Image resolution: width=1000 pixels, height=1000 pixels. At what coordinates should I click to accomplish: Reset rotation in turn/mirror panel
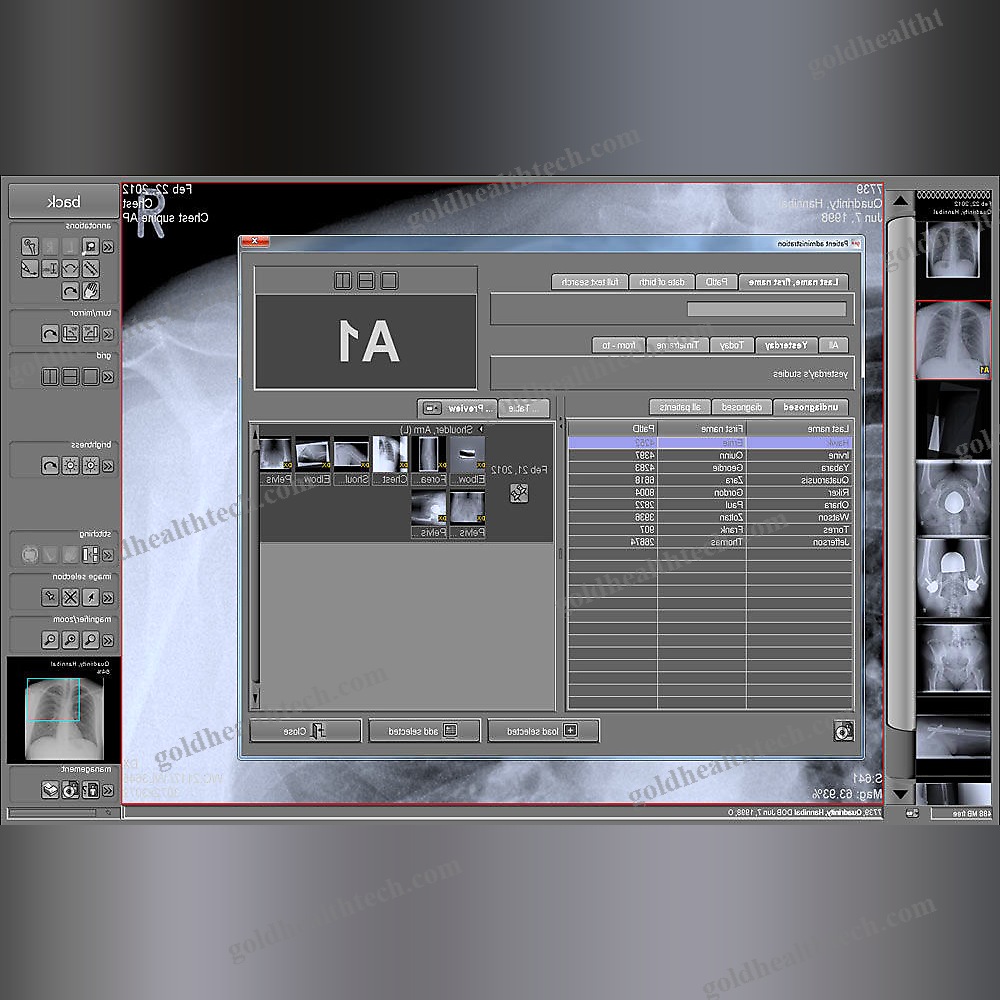coord(50,334)
